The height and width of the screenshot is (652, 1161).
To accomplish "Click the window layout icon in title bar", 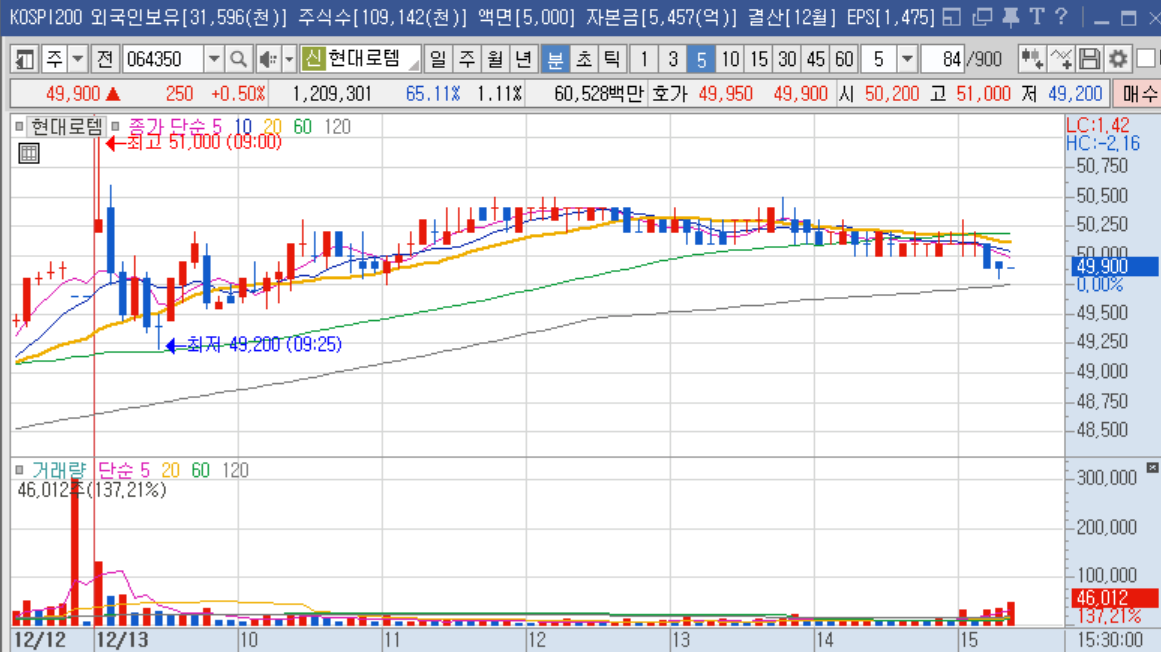I will pos(951,17).
